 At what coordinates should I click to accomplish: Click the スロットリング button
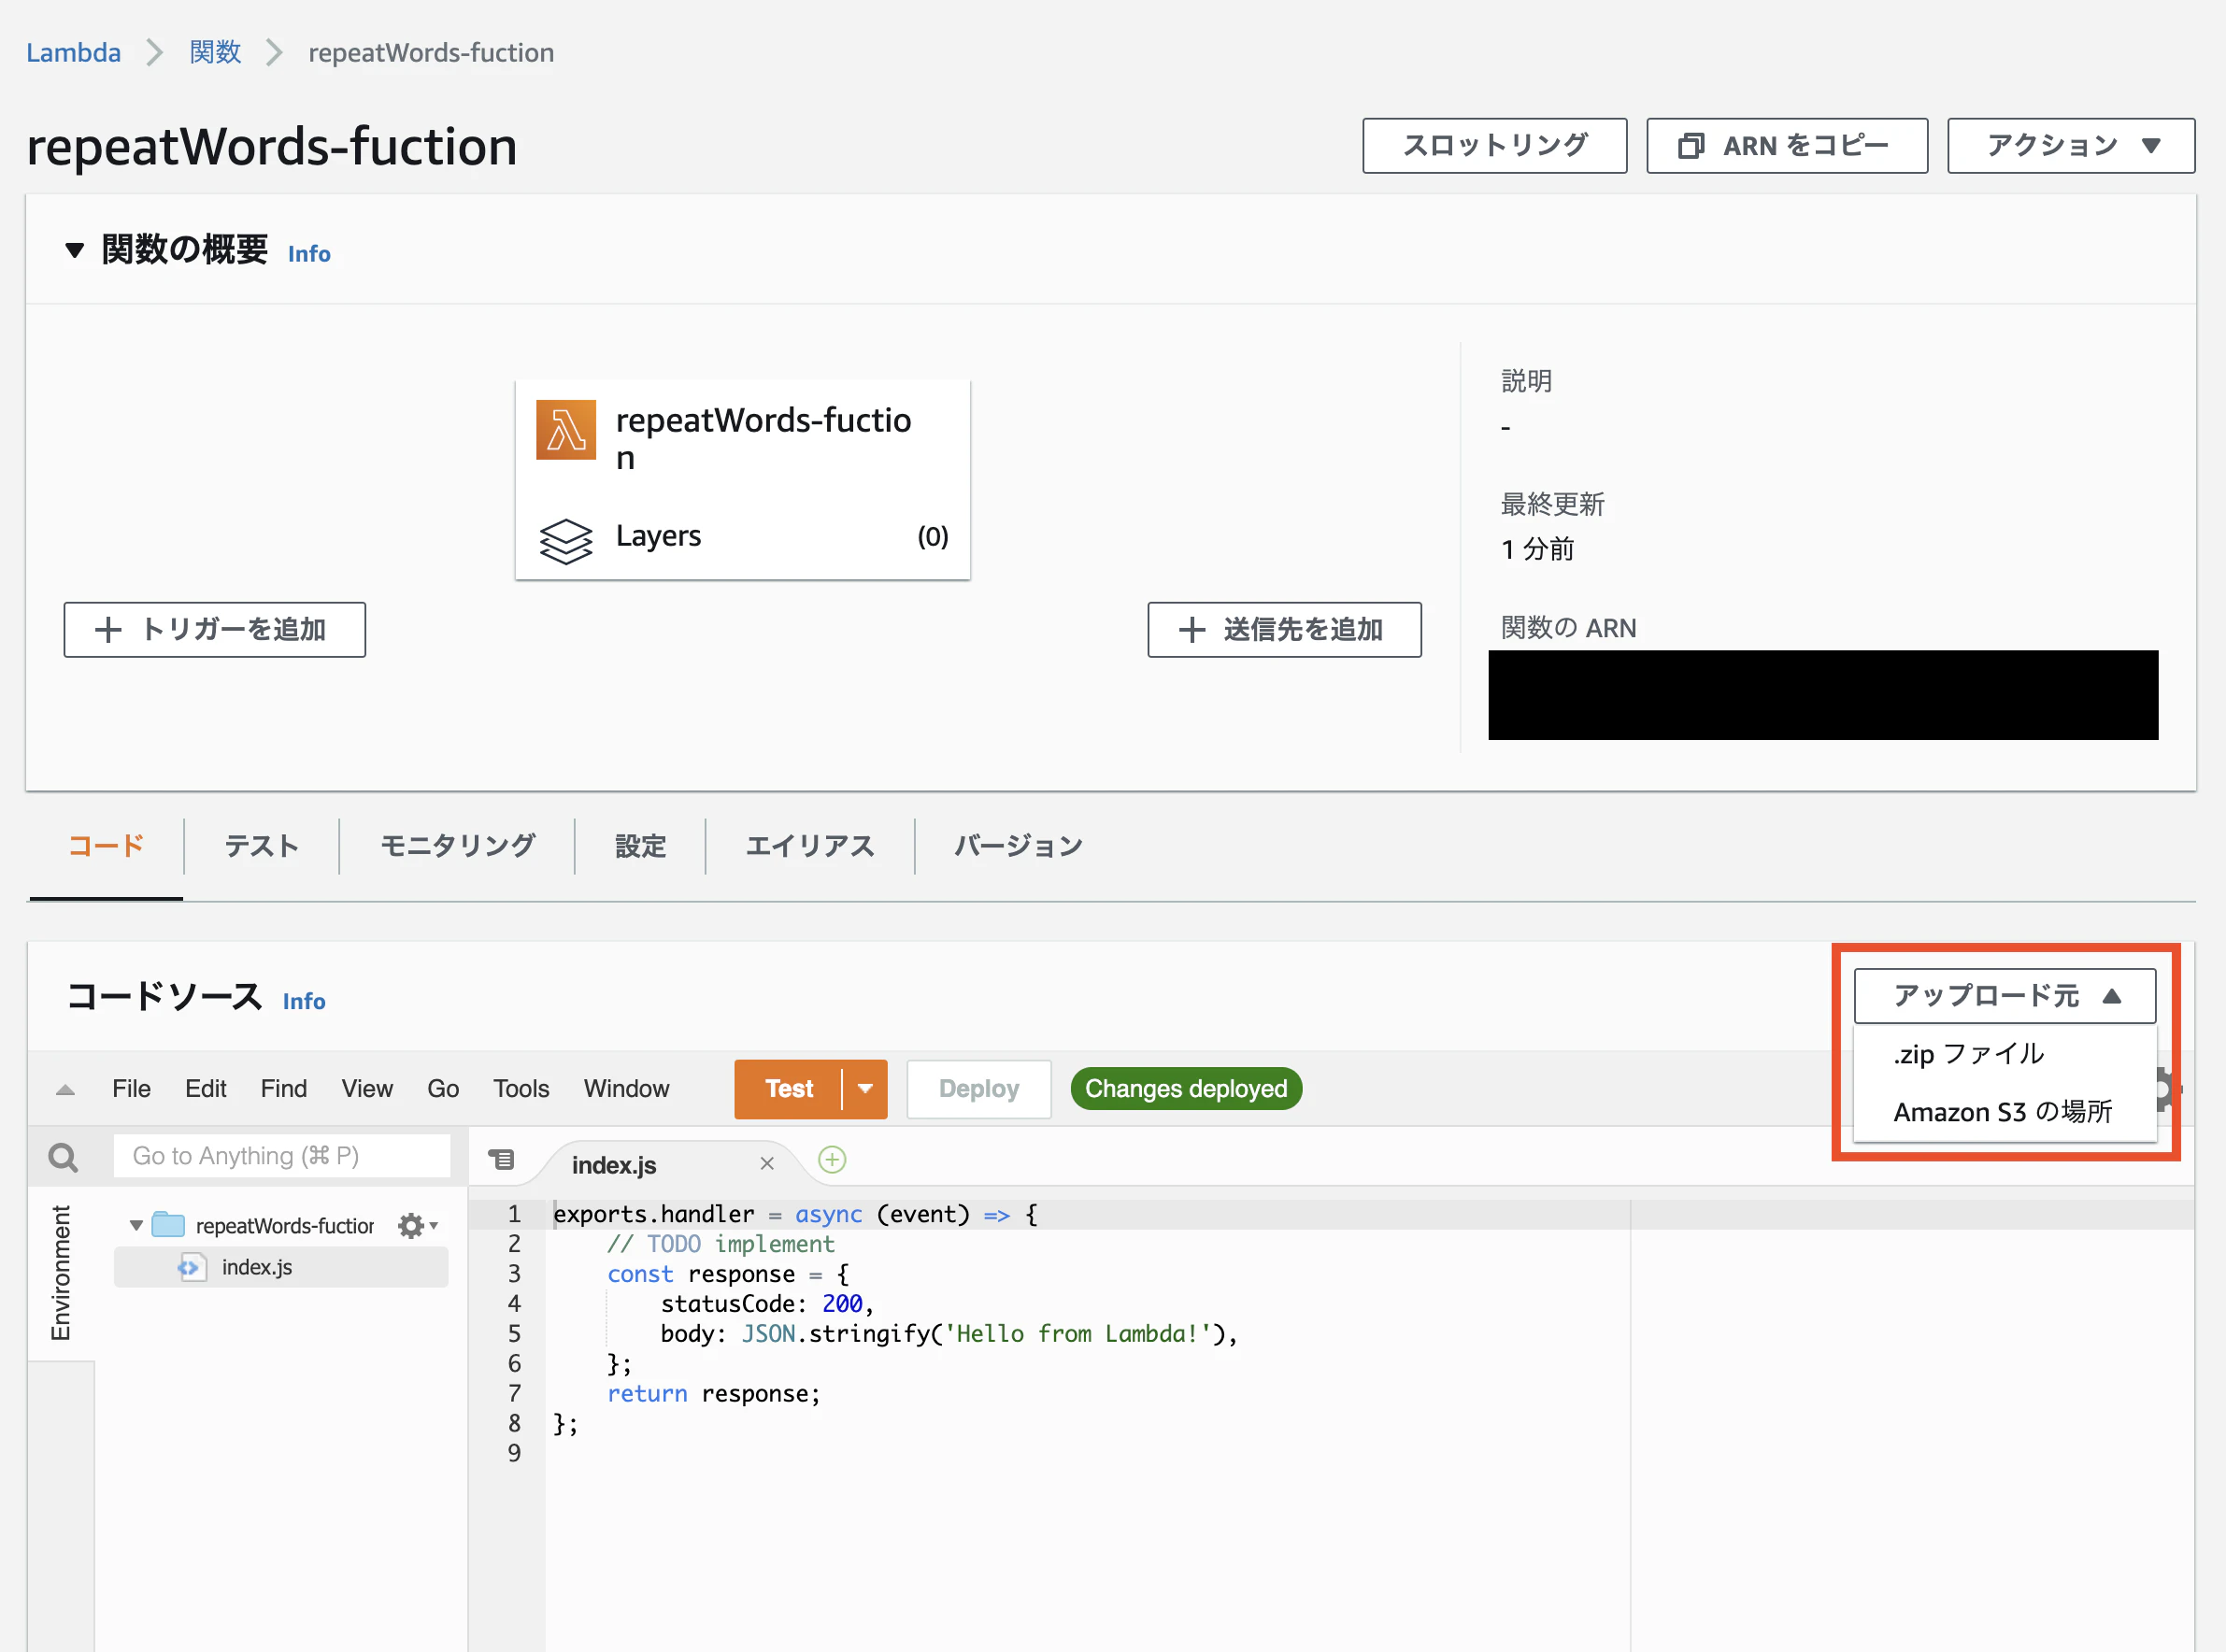1494,146
